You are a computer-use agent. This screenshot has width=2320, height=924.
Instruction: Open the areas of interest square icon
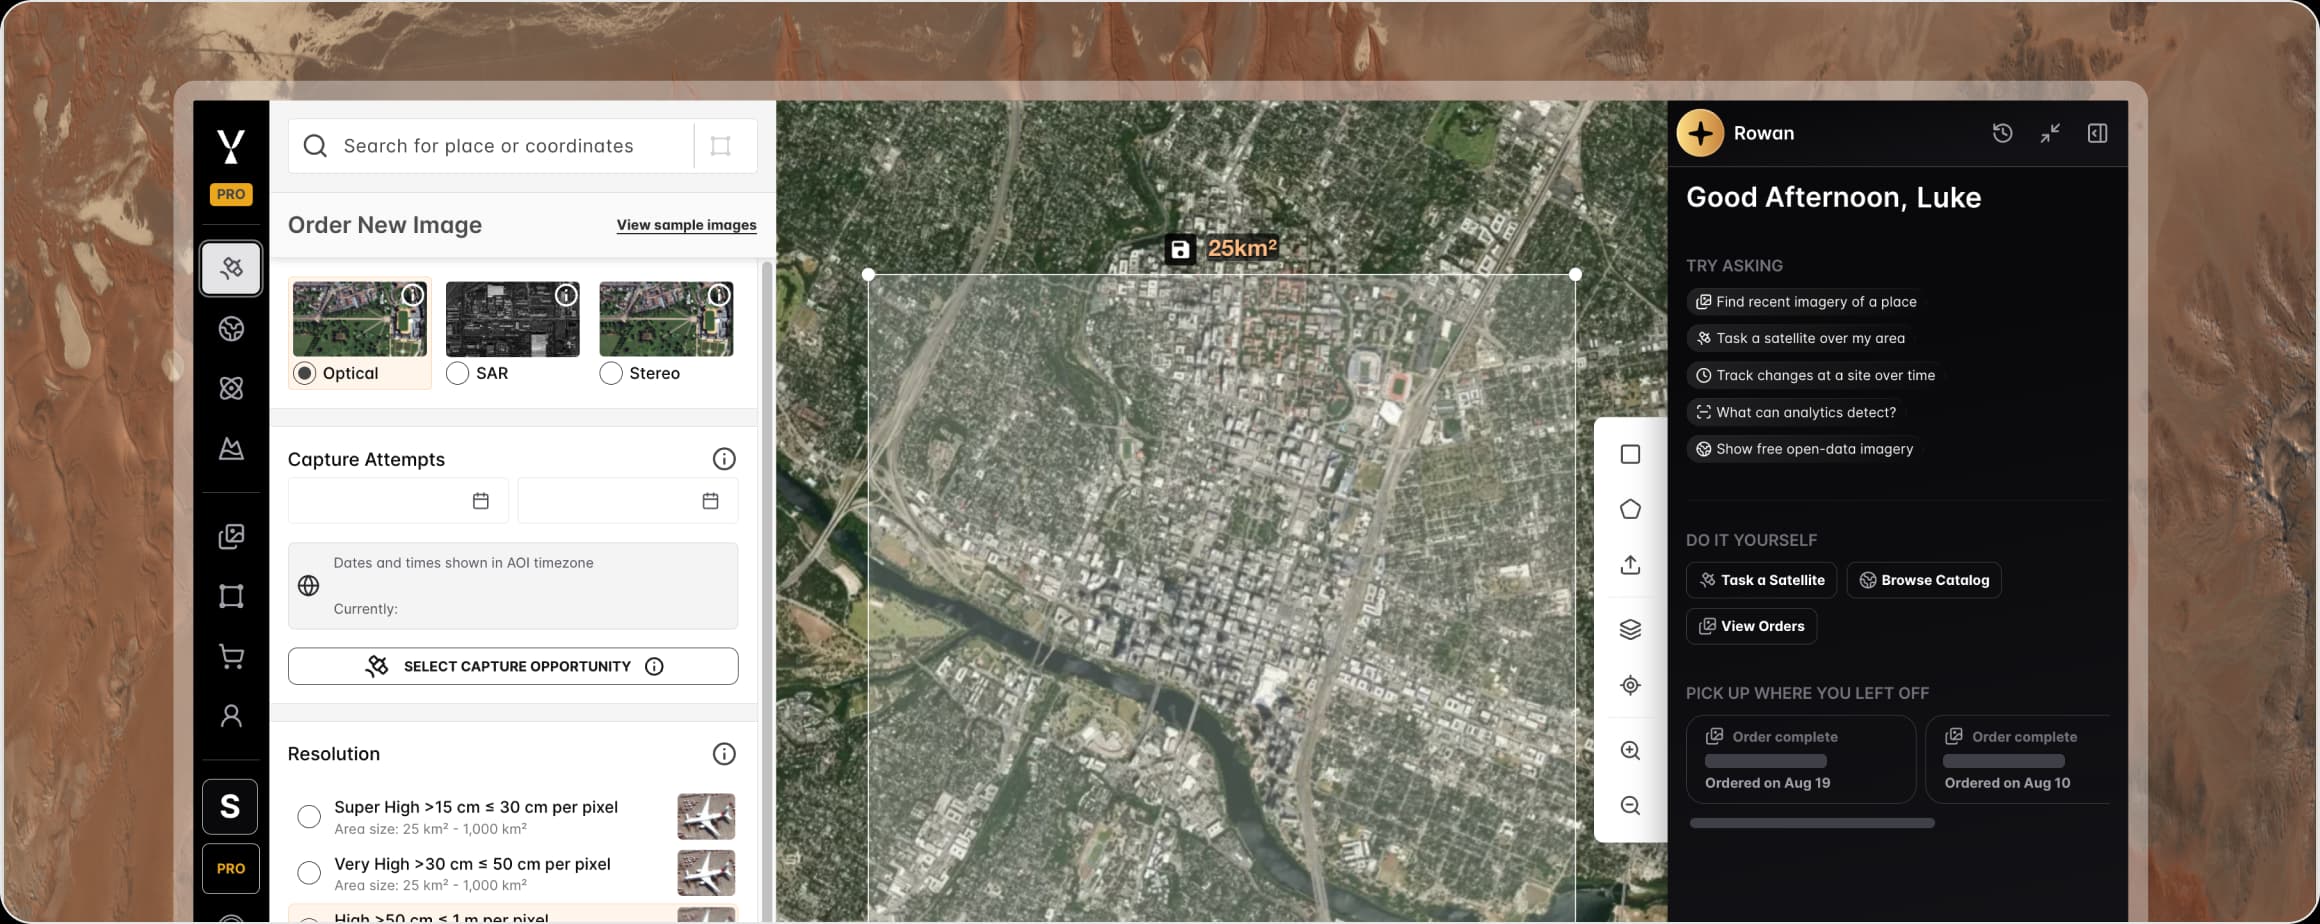click(231, 596)
